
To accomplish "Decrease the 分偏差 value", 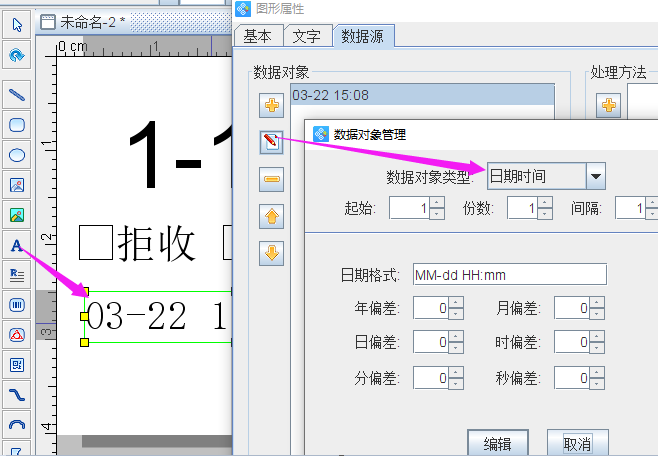I will [456, 384].
